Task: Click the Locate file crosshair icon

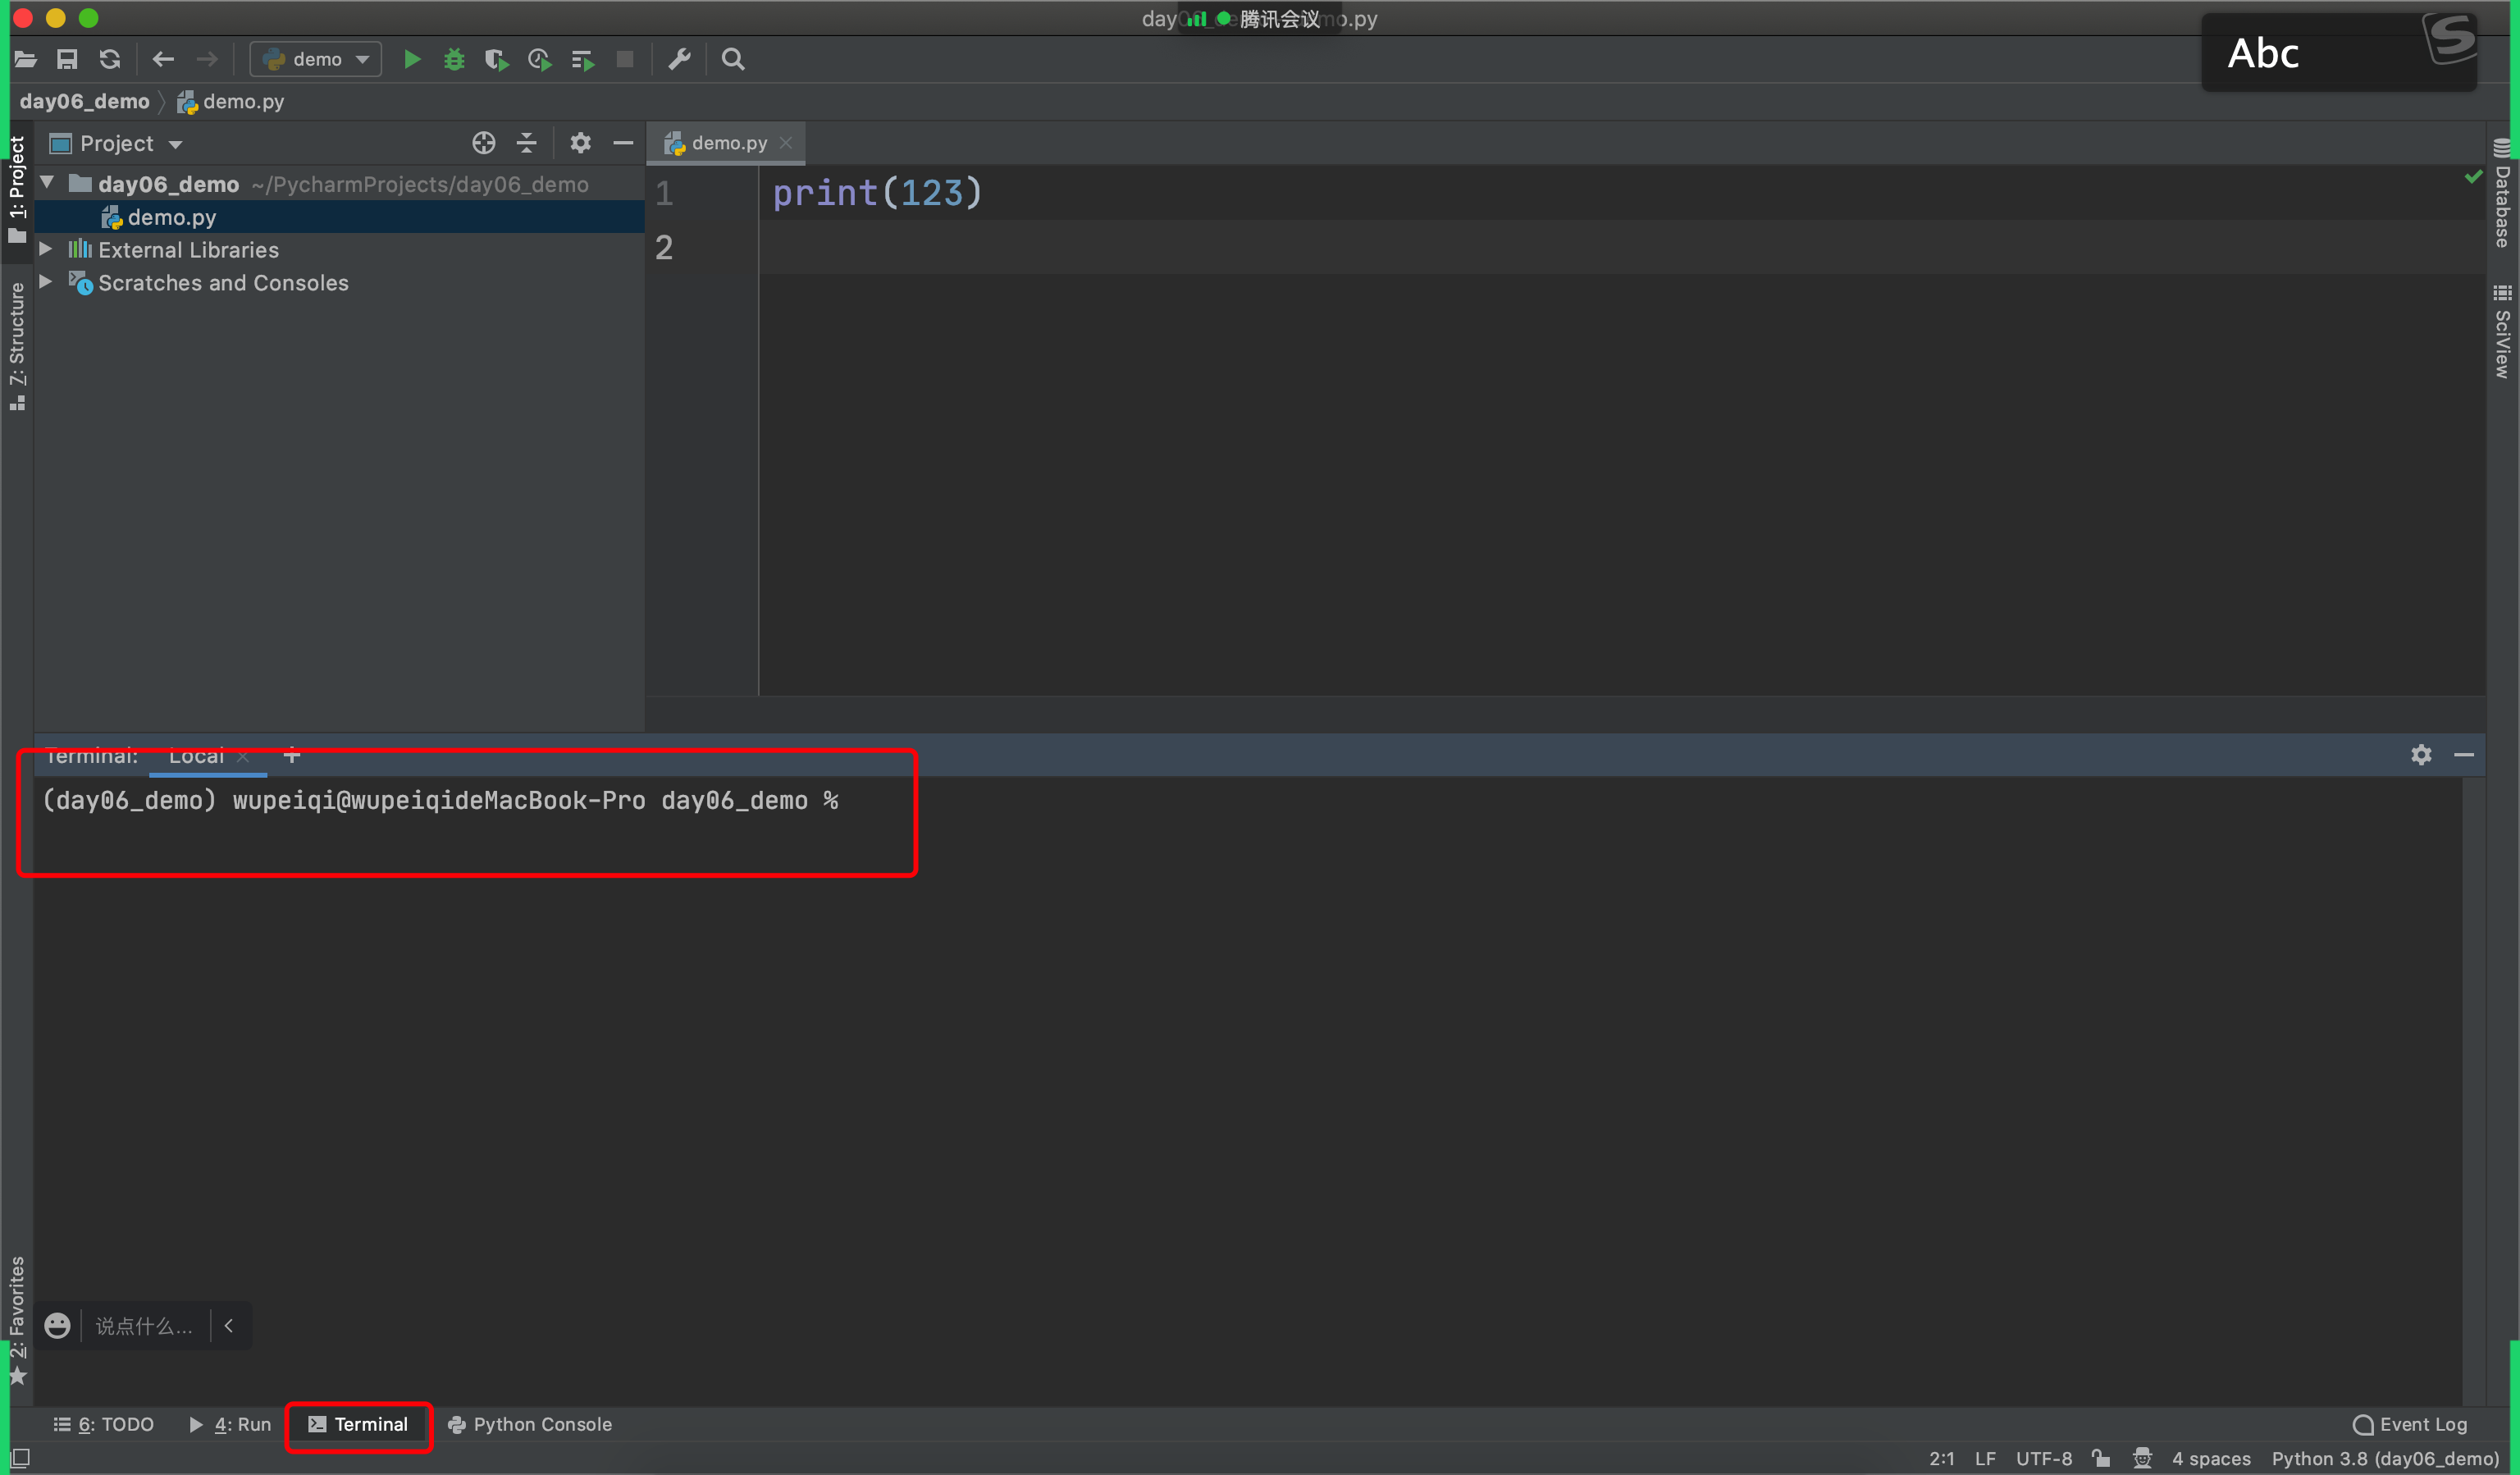Action: pos(484,143)
